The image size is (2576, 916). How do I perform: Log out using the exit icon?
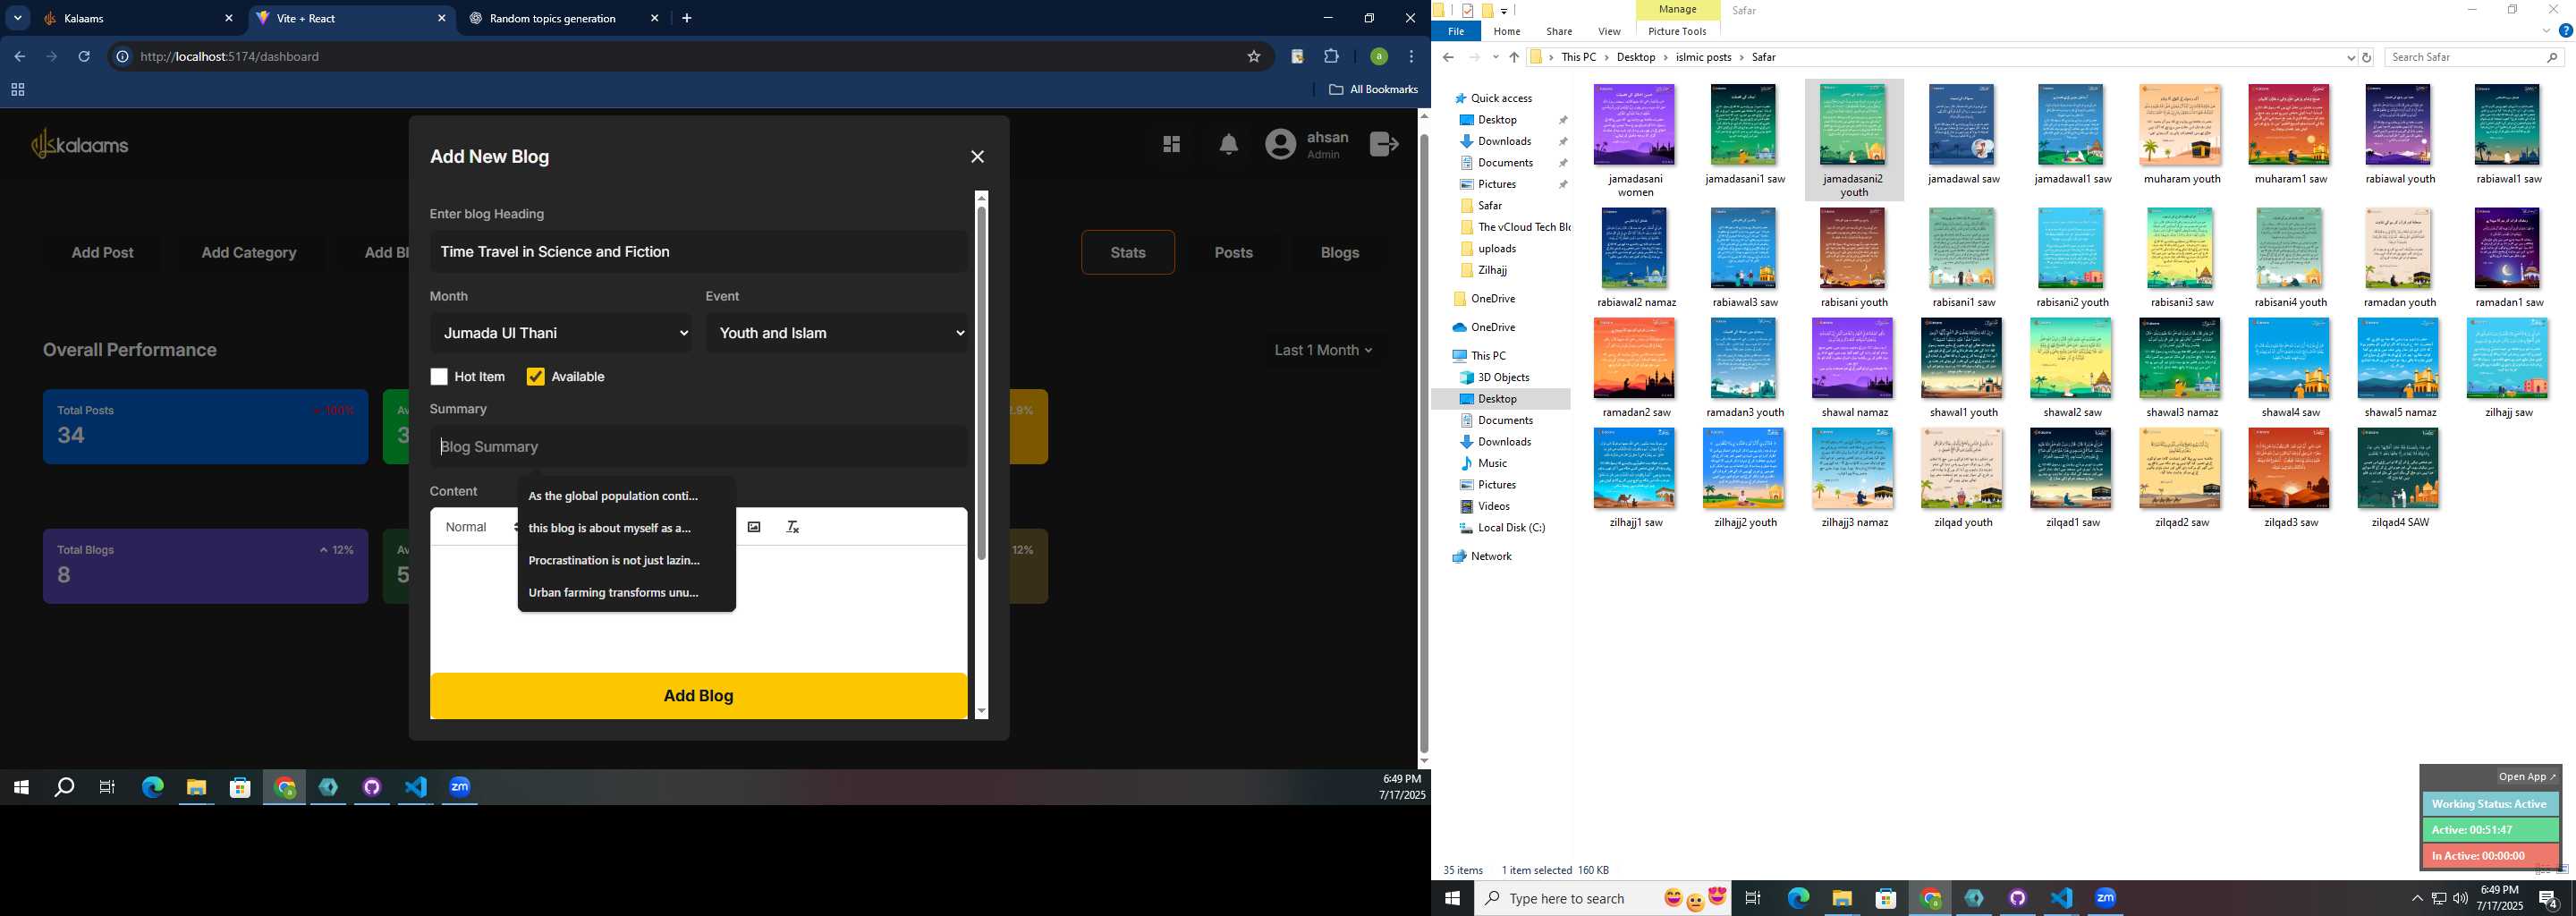point(1384,144)
